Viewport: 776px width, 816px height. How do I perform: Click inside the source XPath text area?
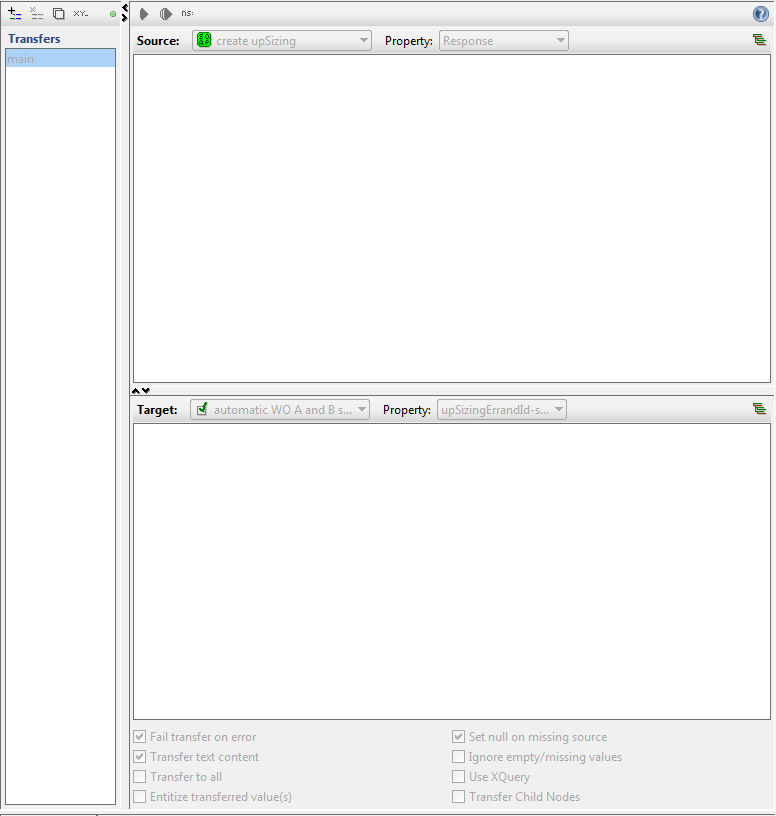(x=451, y=218)
